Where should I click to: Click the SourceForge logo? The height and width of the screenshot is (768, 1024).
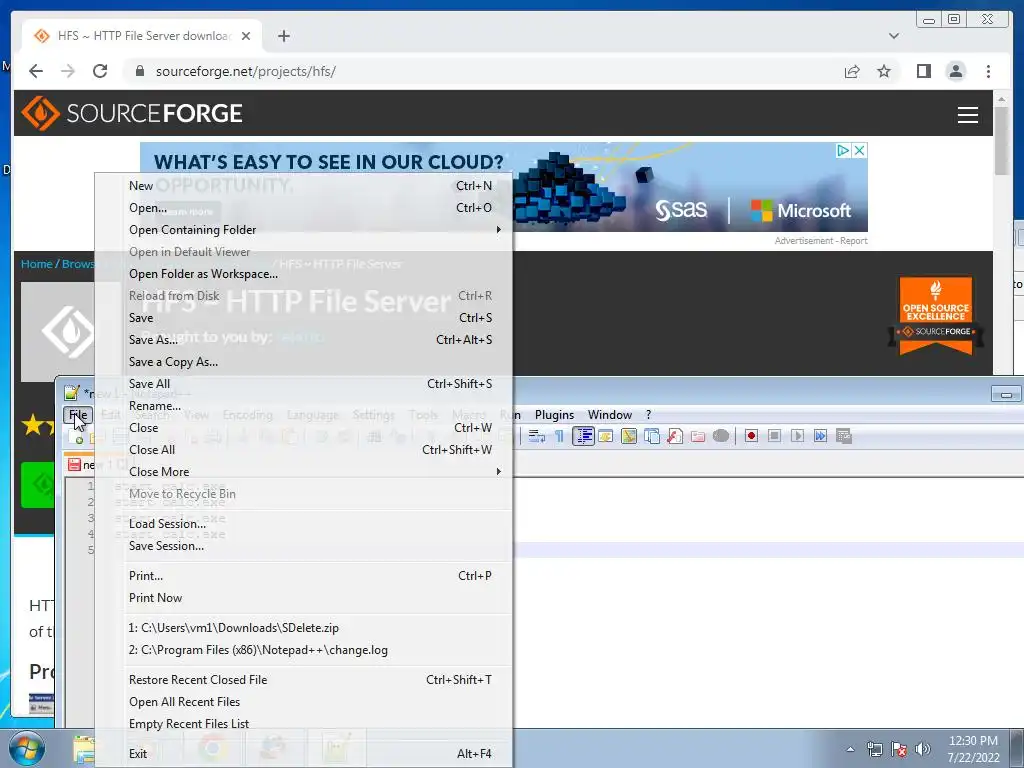pyautogui.click(x=132, y=113)
